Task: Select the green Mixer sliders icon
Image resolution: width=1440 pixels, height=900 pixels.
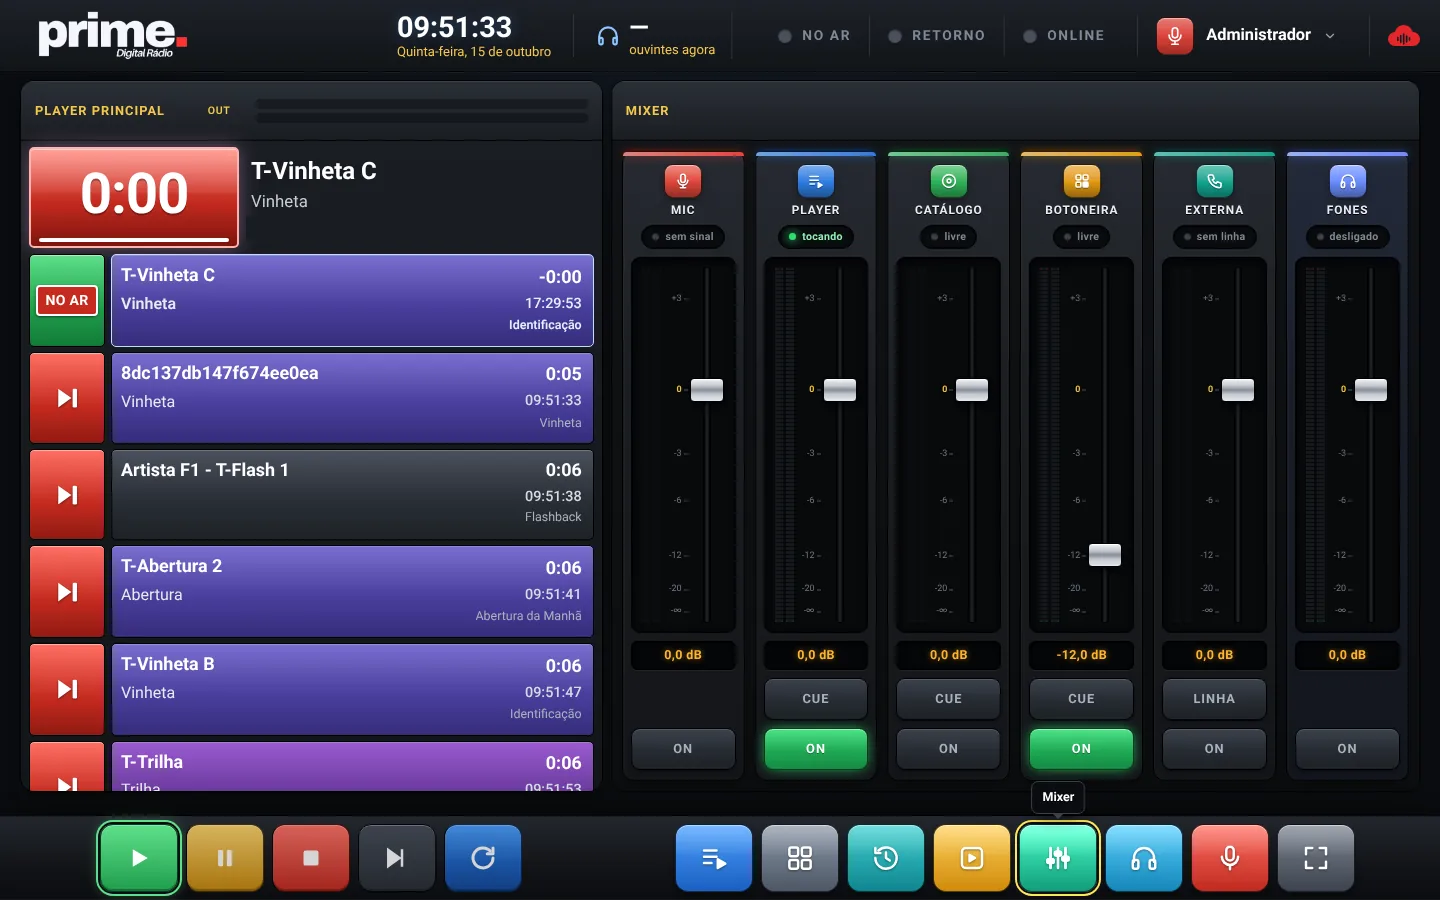Action: (1058, 857)
